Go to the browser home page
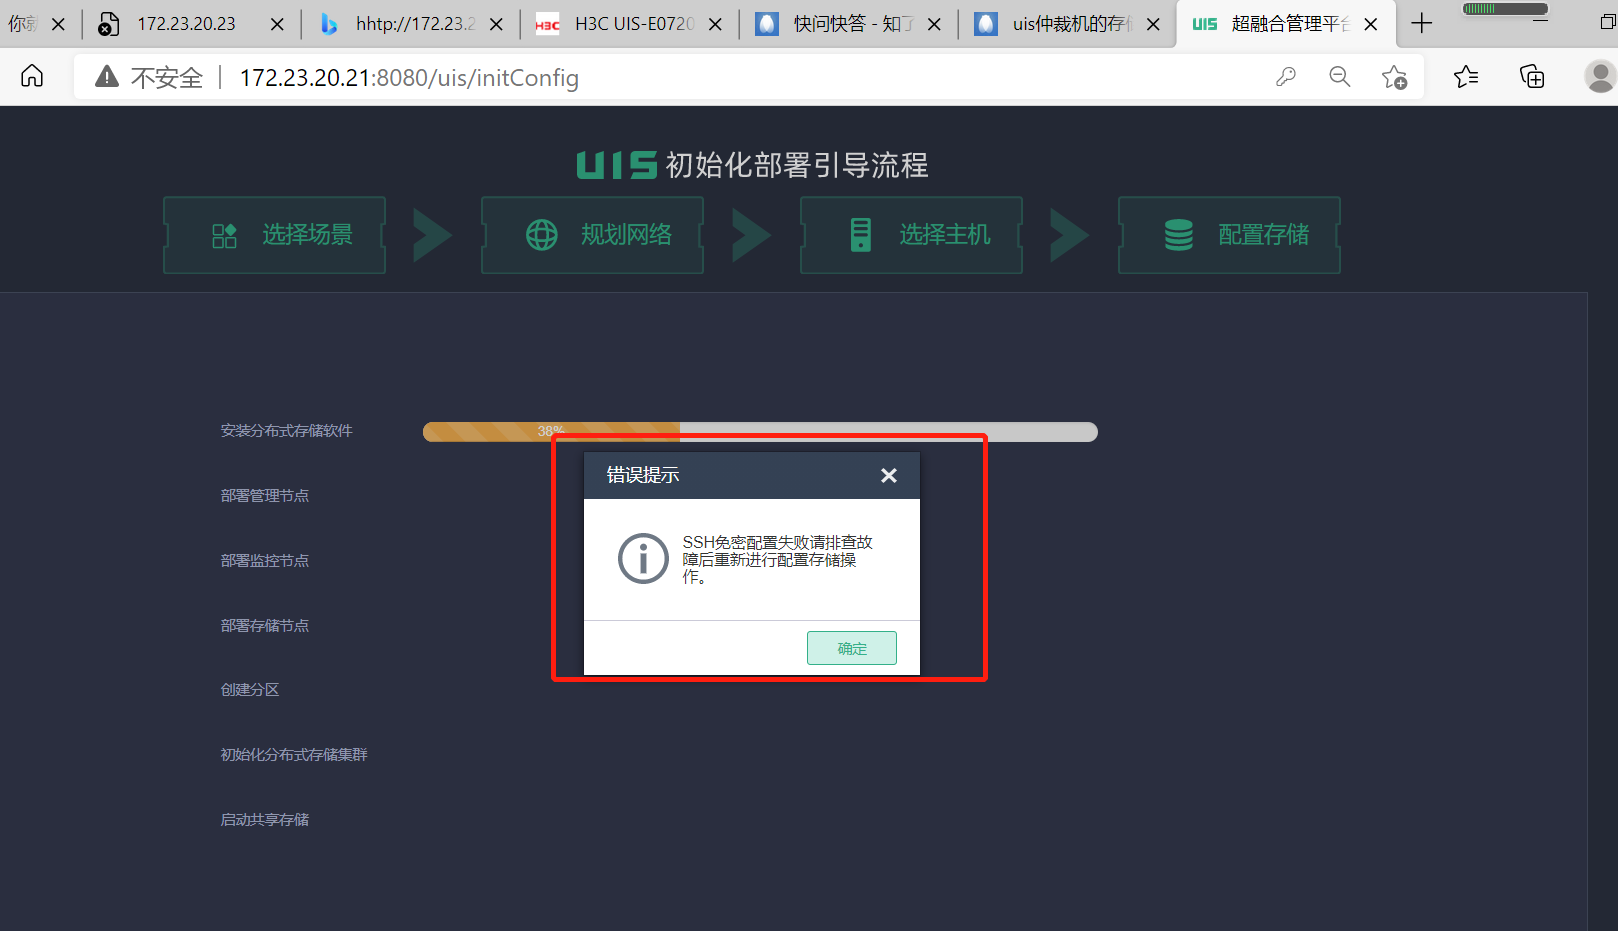The width and height of the screenshot is (1618, 931). 32,77
